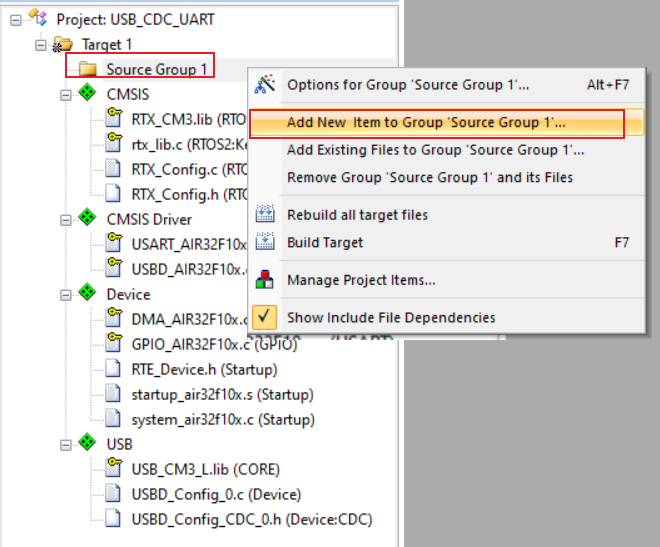Click the file icon of USBD_Config_CDC_0.h

coord(113,519)
